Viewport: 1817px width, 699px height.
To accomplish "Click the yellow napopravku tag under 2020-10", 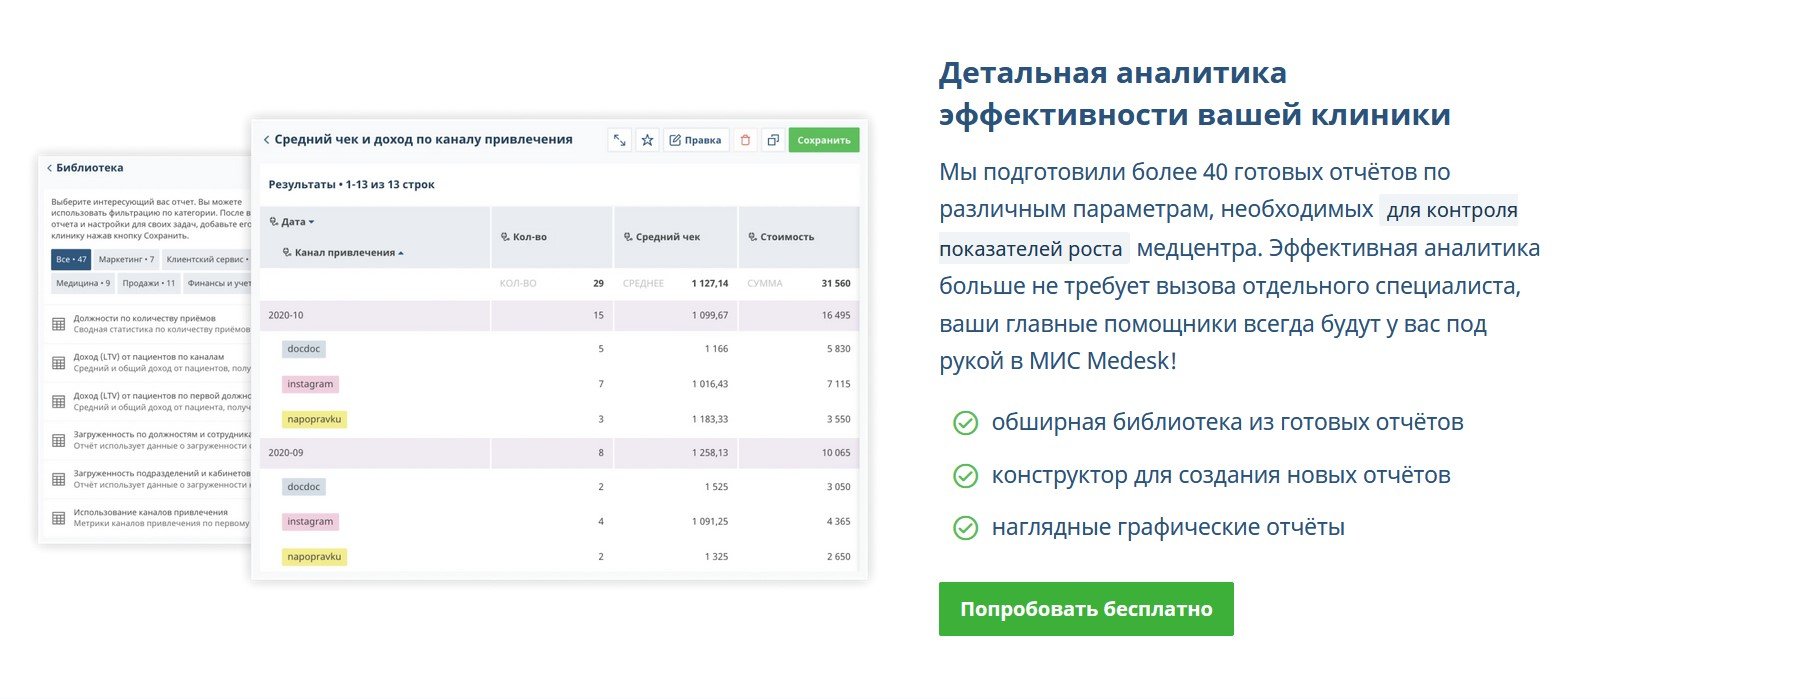I will pyautogui.click(x=314, y=420).
